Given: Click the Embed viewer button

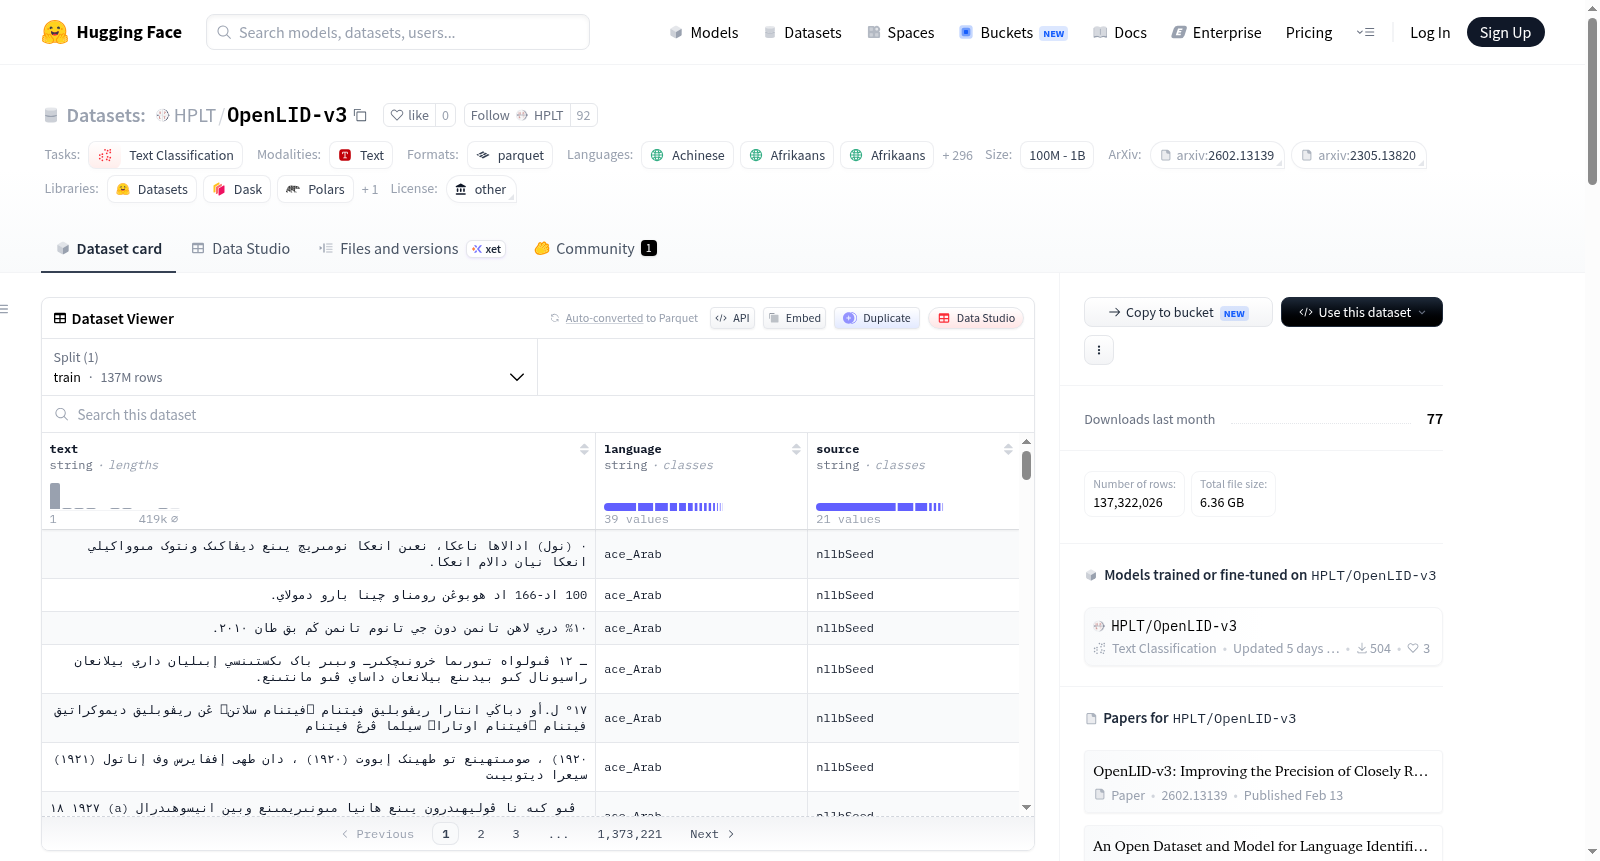Looking at the screenshot, I should tap(794, 318).
